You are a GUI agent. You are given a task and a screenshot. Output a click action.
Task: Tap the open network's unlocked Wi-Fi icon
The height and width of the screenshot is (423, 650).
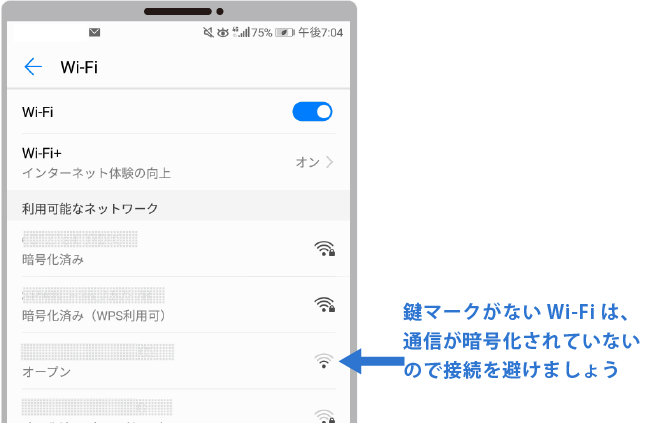[322, 361]
